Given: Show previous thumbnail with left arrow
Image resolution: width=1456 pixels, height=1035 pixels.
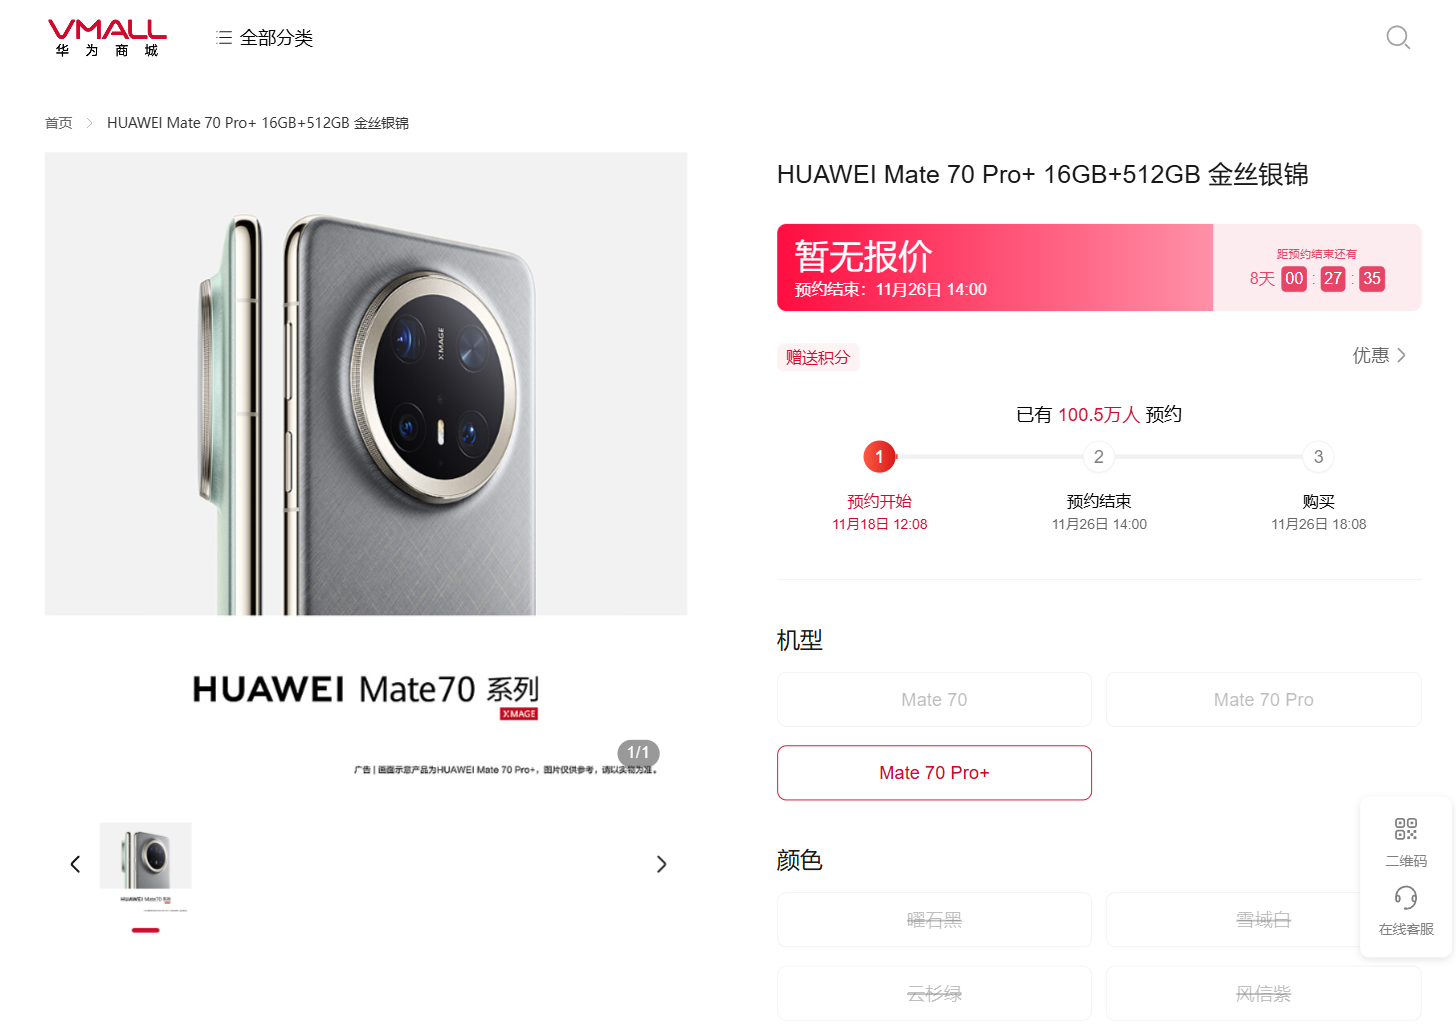Looking at the screenshot, I should (75, 864).
